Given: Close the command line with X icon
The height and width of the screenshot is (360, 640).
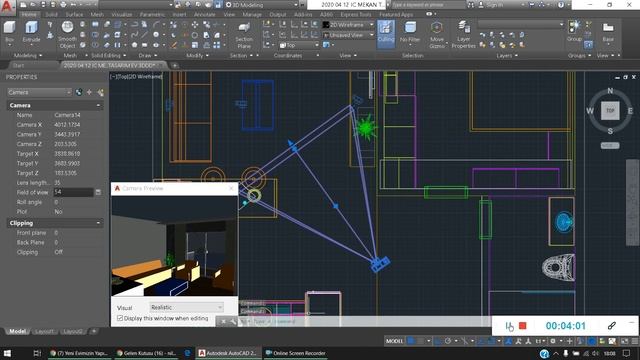Looking at the screenshot, I should tap(223, 322).
